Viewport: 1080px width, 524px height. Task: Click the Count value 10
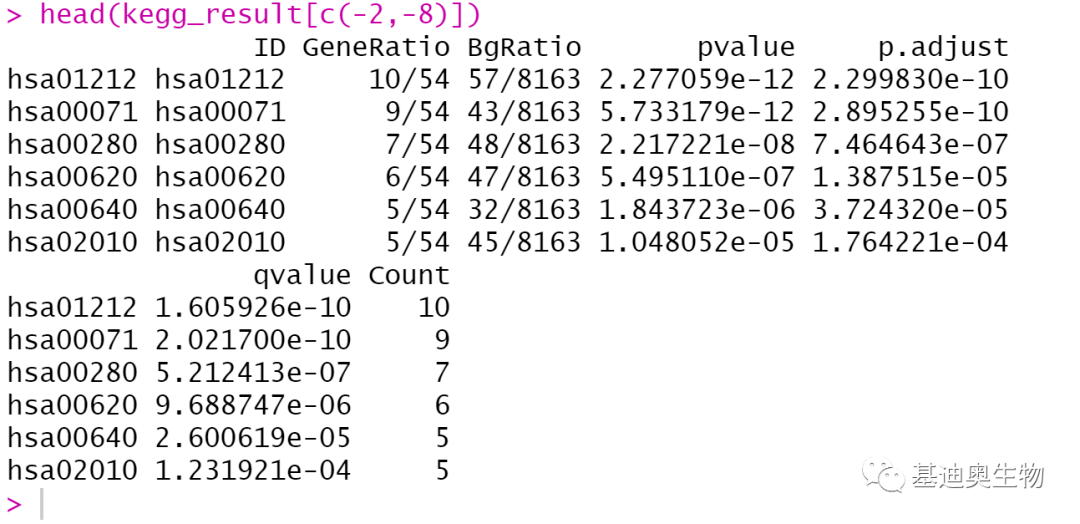[x=434, y=307]
